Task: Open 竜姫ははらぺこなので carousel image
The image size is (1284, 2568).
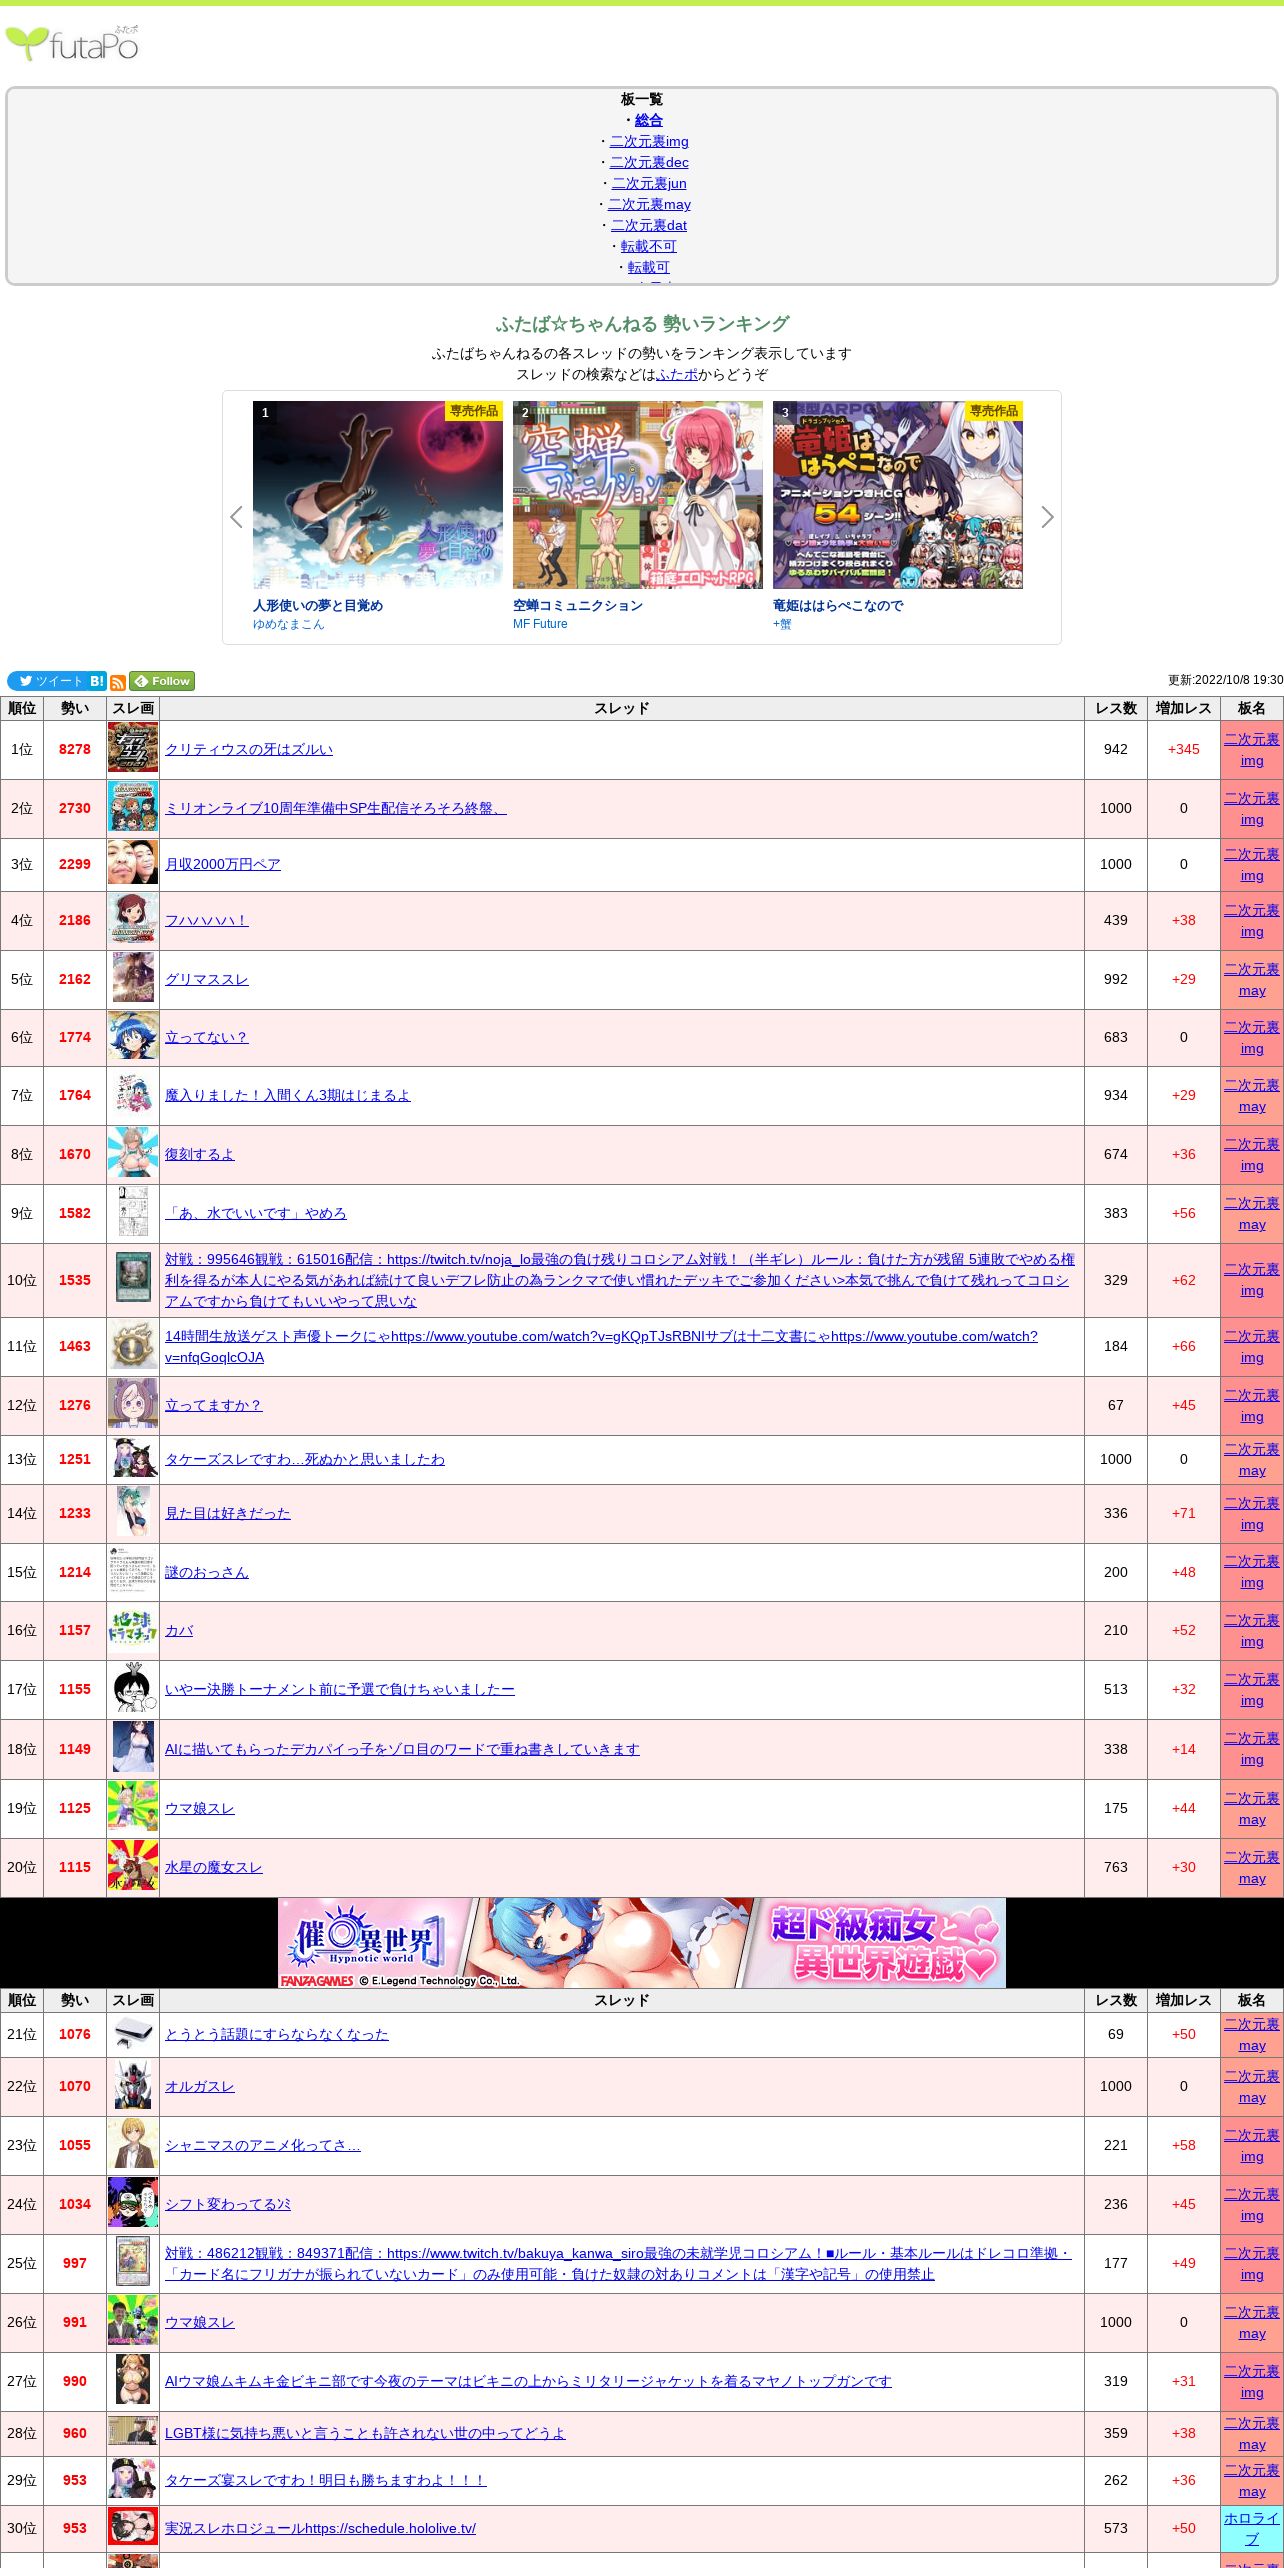Action: point(898,495)
